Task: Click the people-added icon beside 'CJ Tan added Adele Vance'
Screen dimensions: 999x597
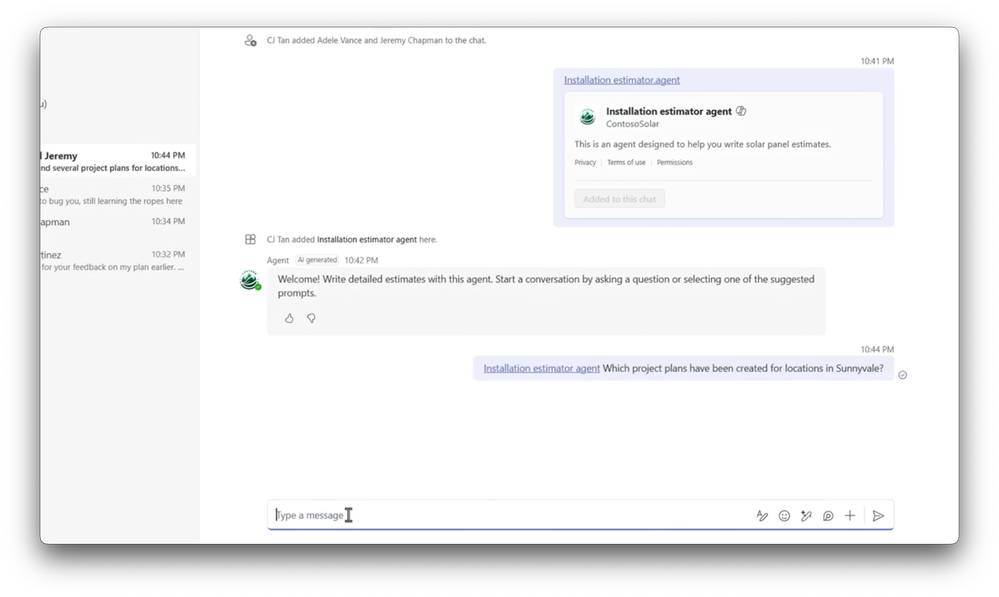Action: (x=250, y=40)
